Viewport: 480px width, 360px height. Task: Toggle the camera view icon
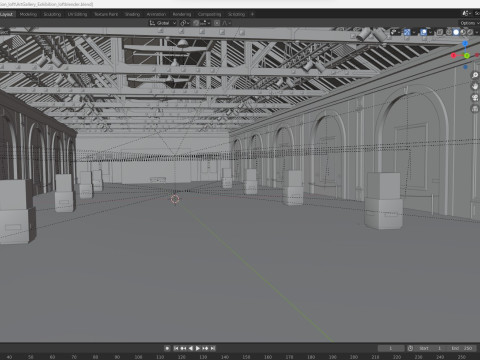[x=475, y=97]
